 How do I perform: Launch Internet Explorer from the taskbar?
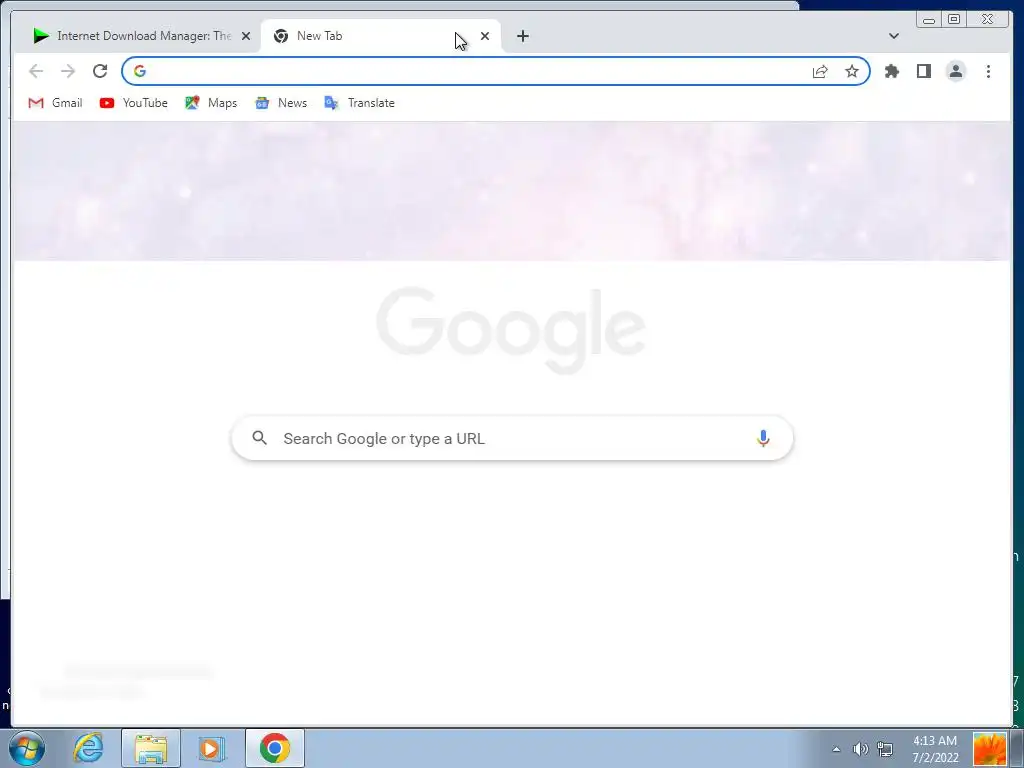tap(88, 748)
